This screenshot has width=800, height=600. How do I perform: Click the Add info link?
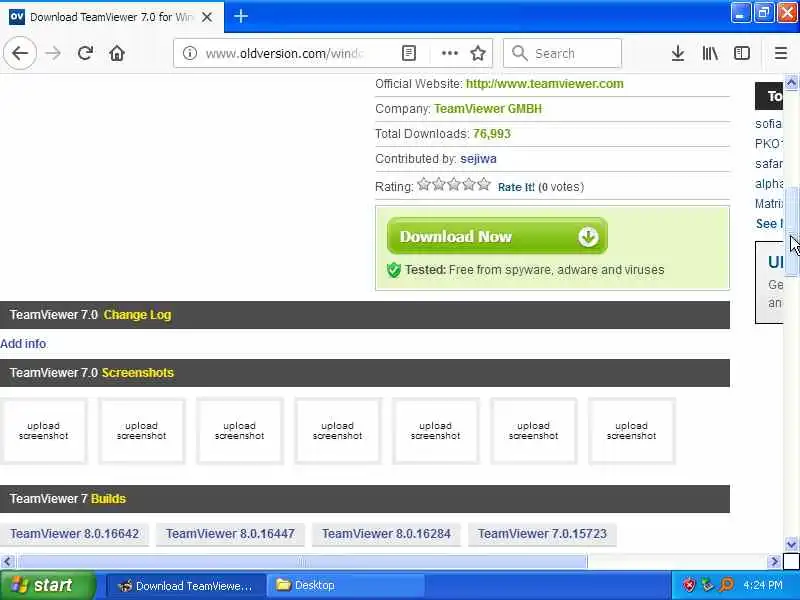[x=23, y=344]
